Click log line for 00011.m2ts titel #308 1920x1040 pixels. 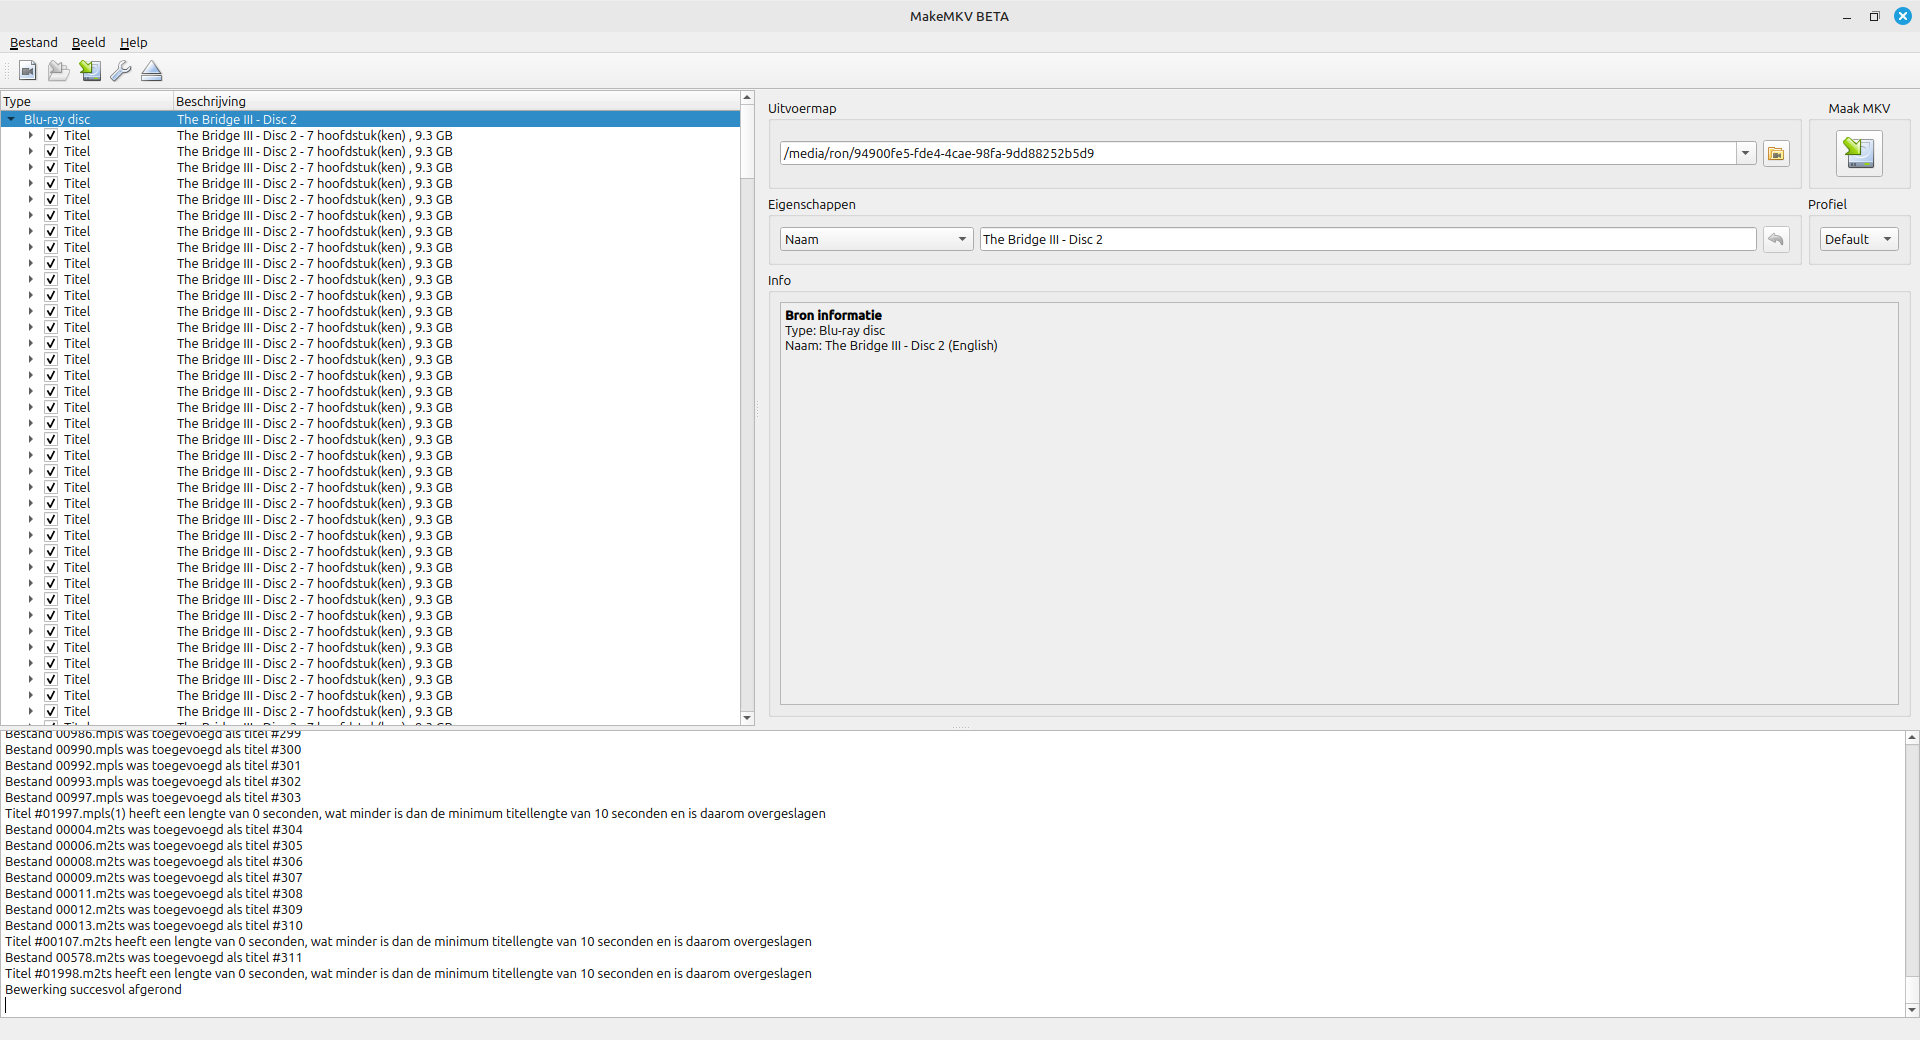(154, 894)
